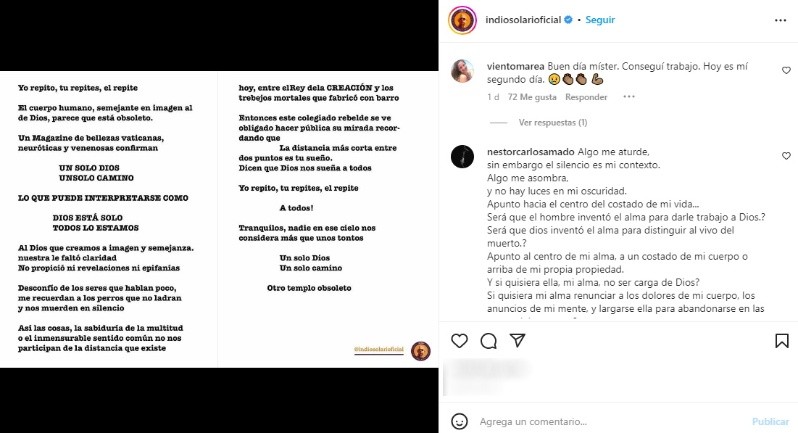Like vientomarea's comment heart
The height and width of the screenshot is (433, 798).
pyautogui.click(x=786, y=71)
